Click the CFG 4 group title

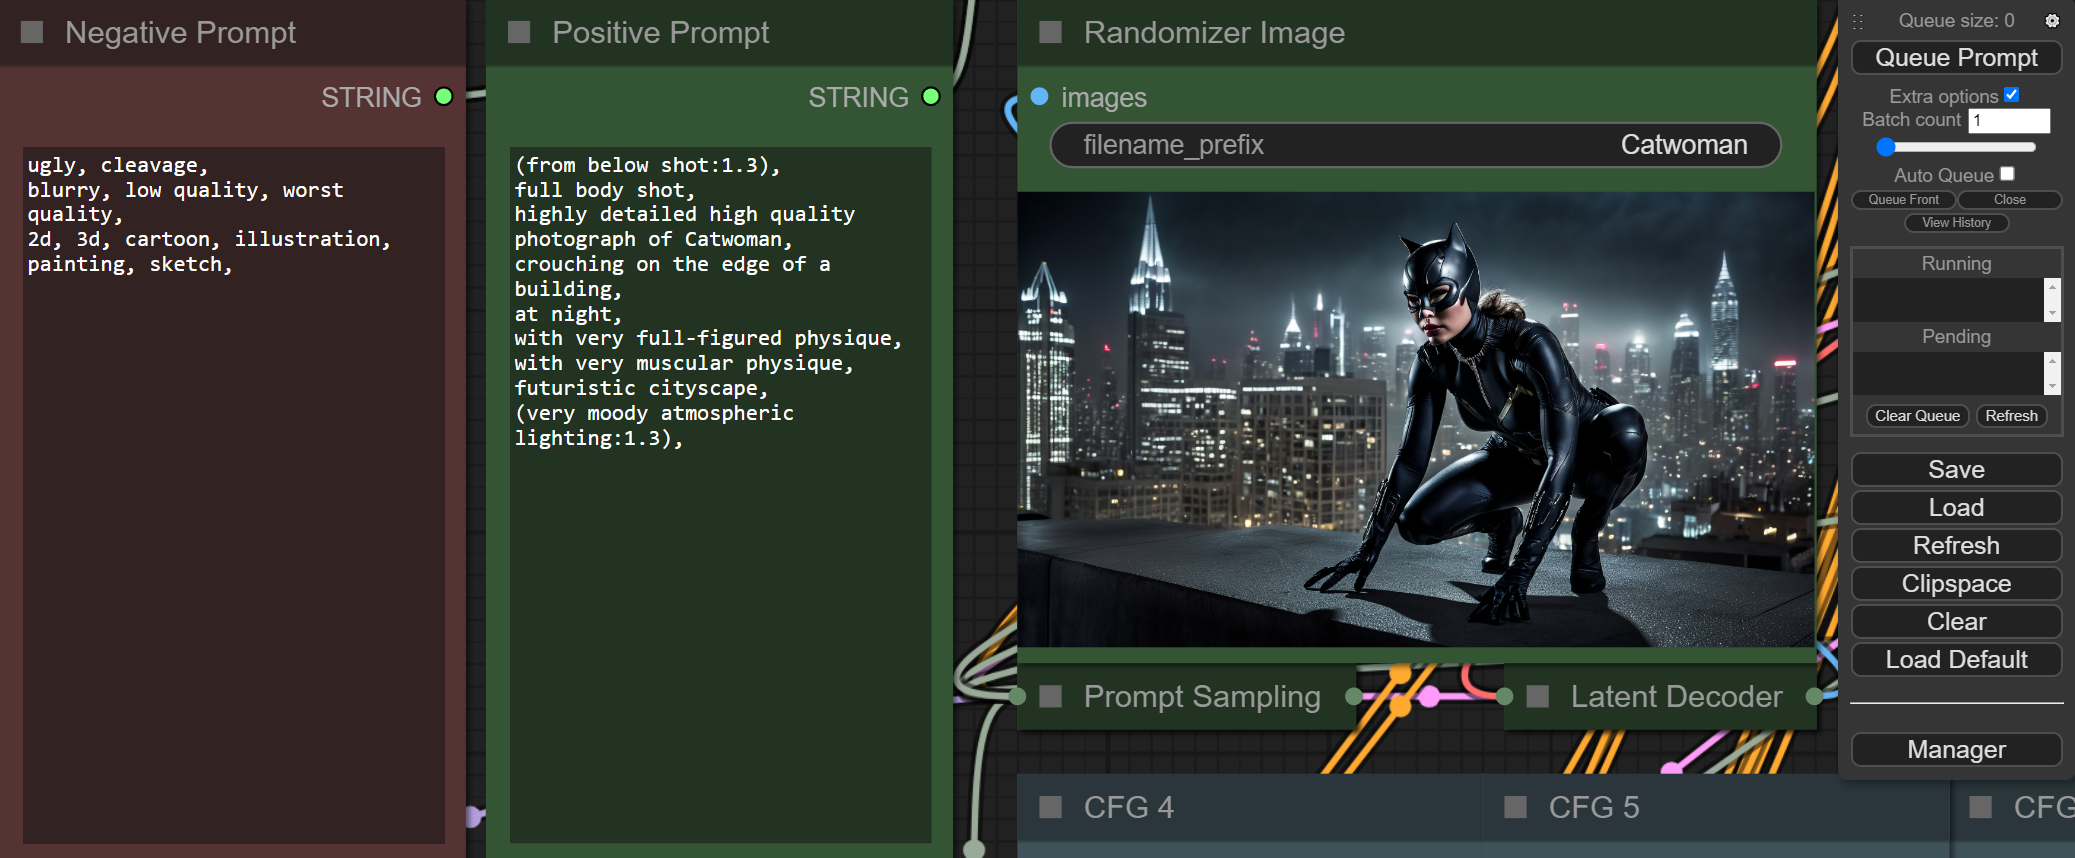pos(1129,808)
